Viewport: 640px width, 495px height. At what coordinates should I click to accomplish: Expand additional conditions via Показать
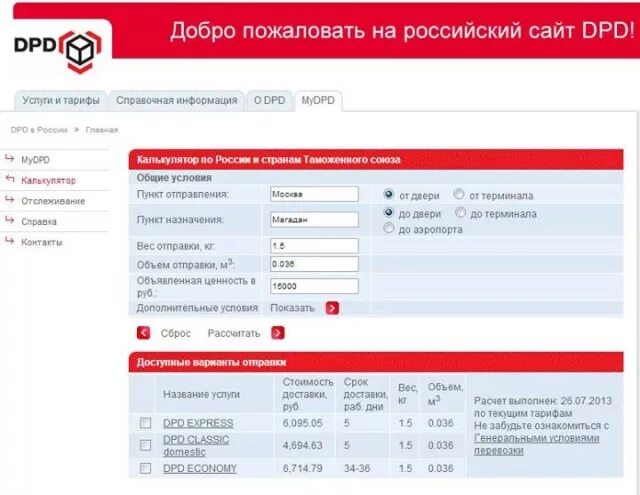(x=292, y=308)
